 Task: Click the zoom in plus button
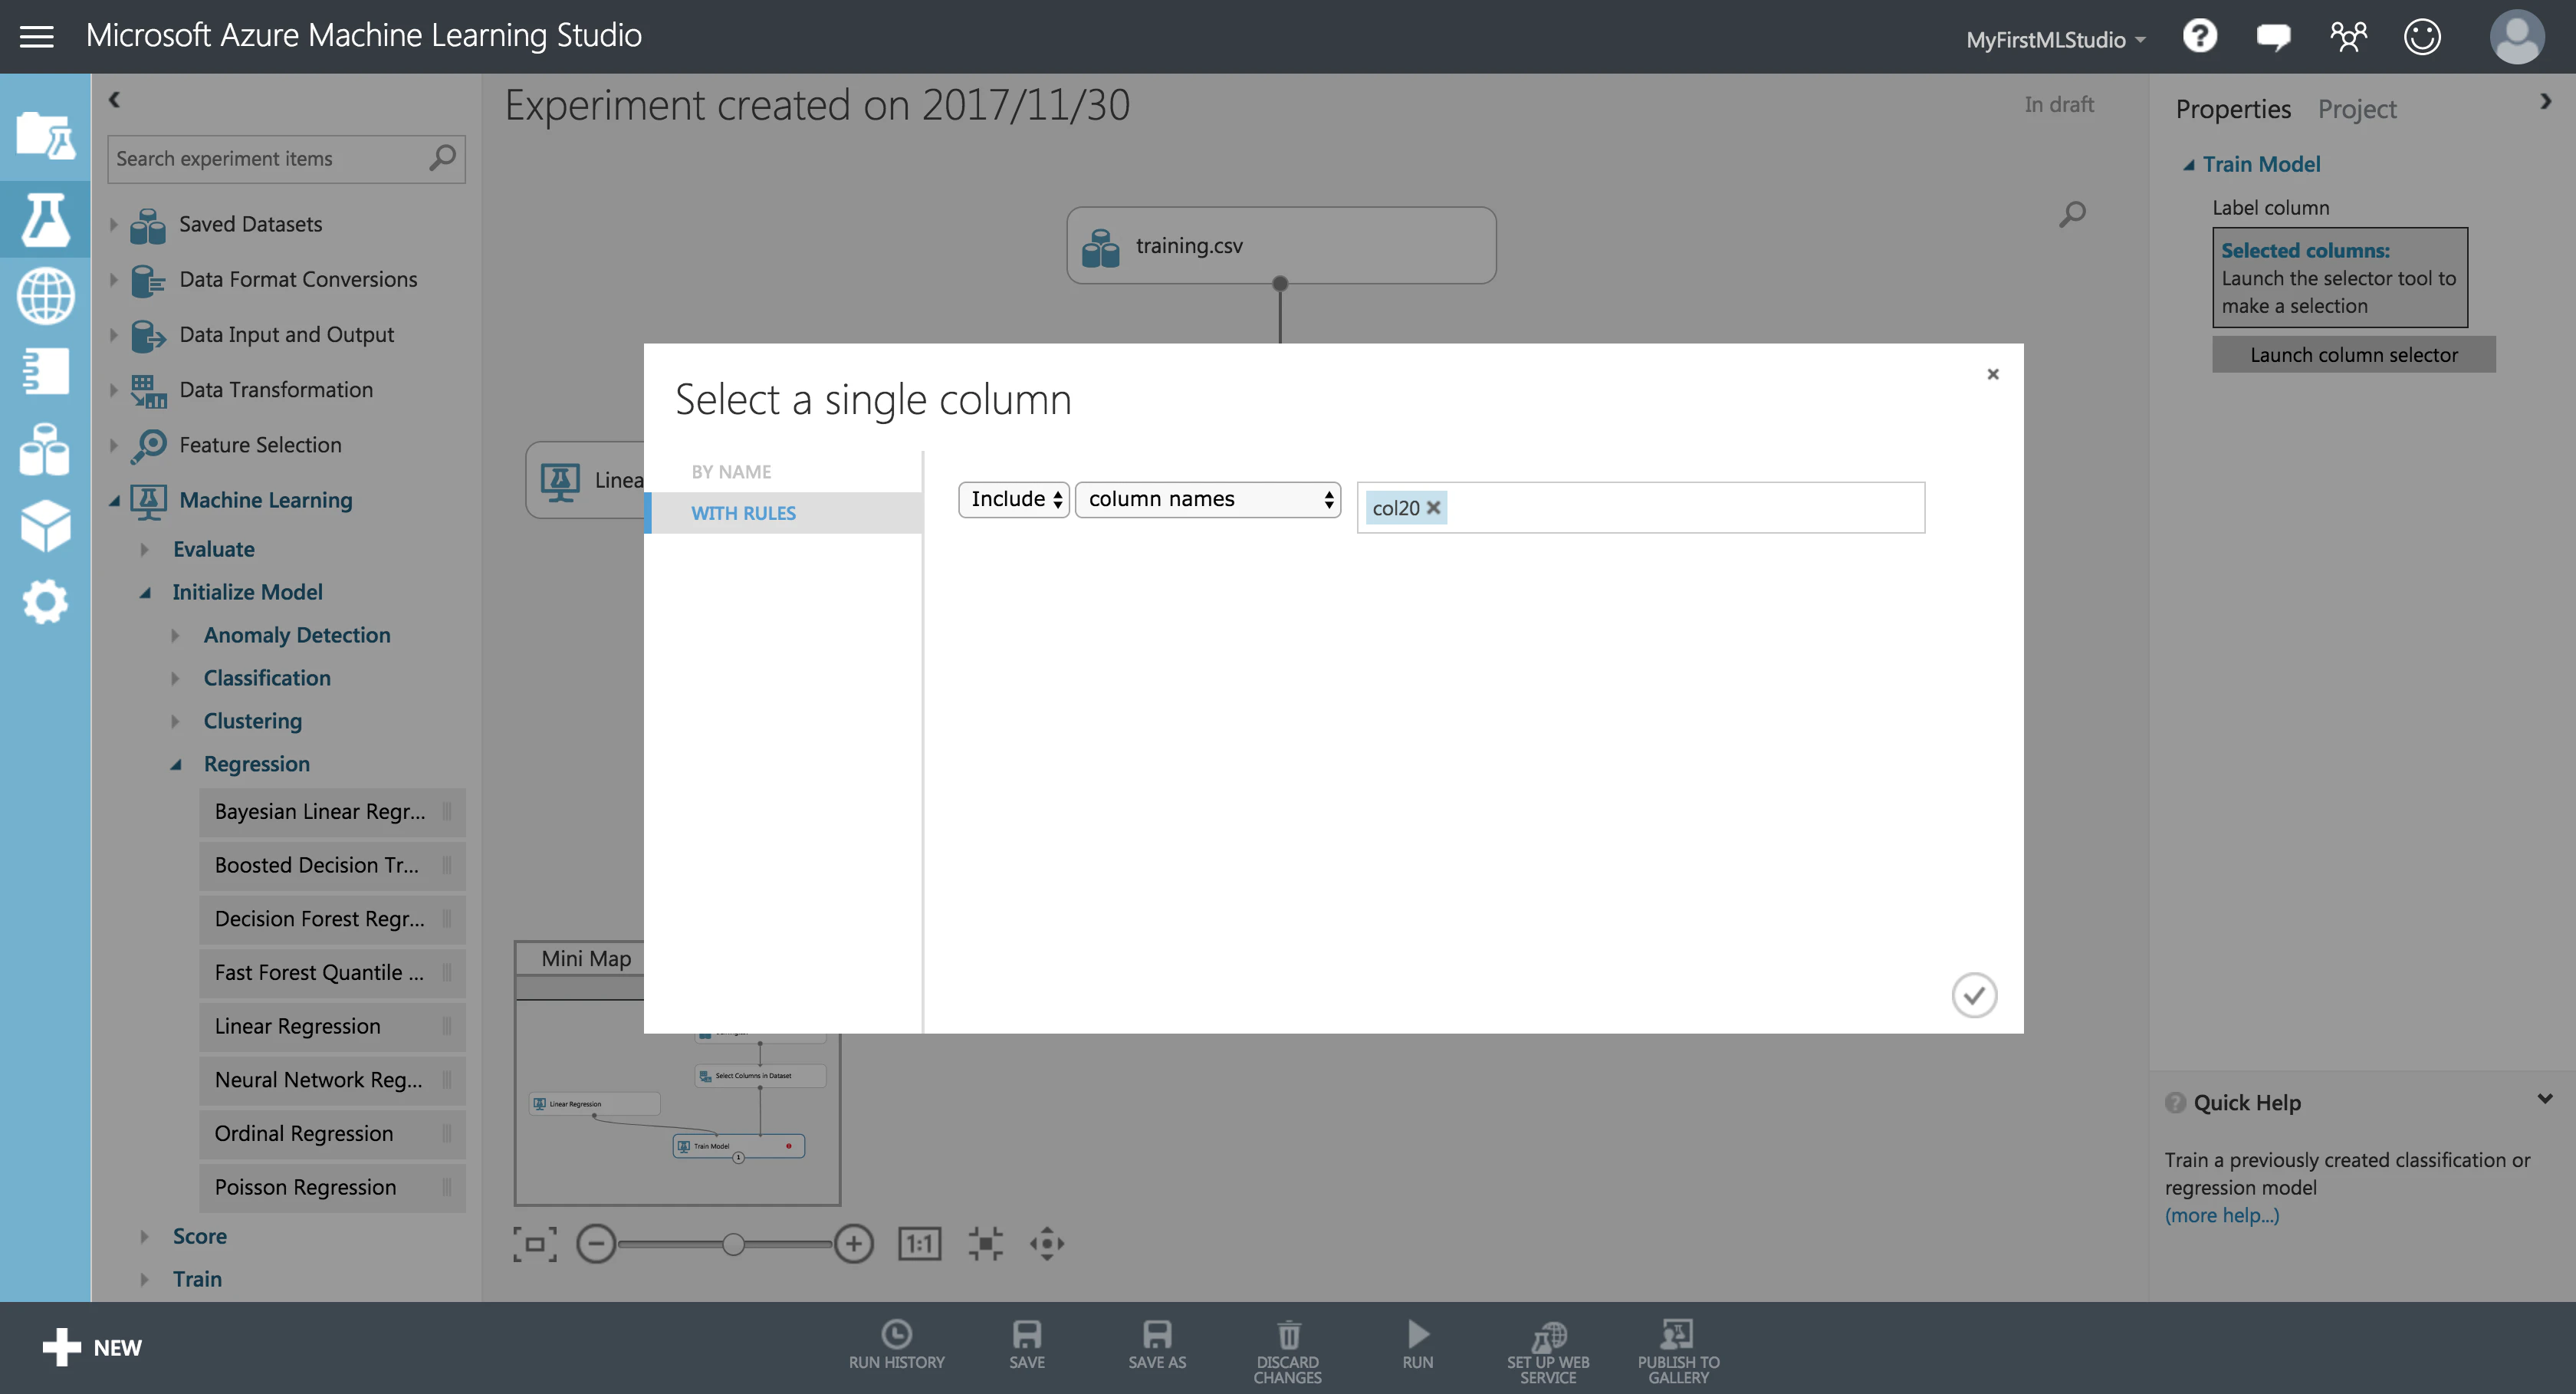pos(853,1244)
